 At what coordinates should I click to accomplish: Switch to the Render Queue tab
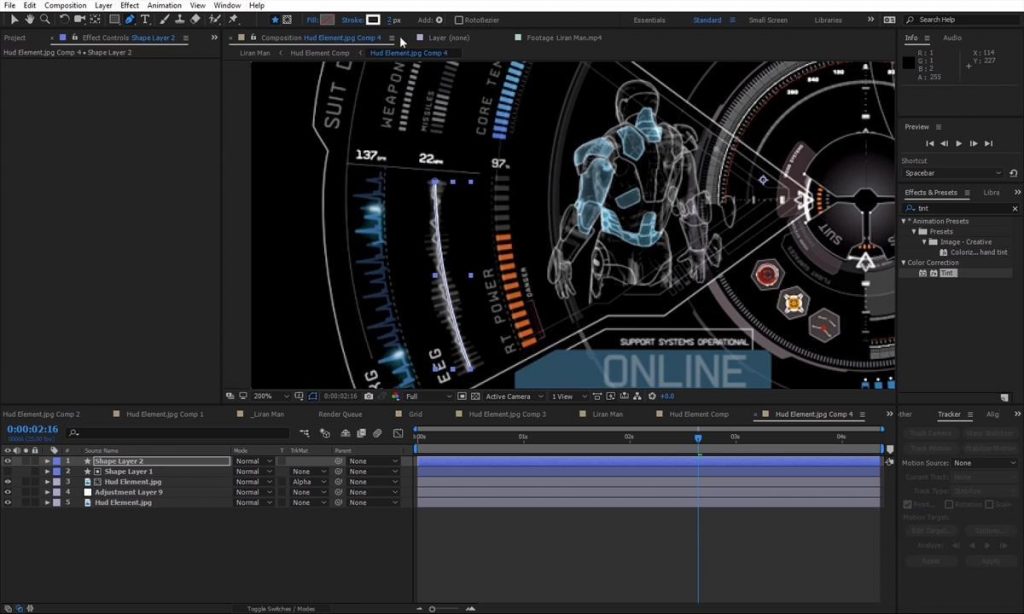click(340, 414)
